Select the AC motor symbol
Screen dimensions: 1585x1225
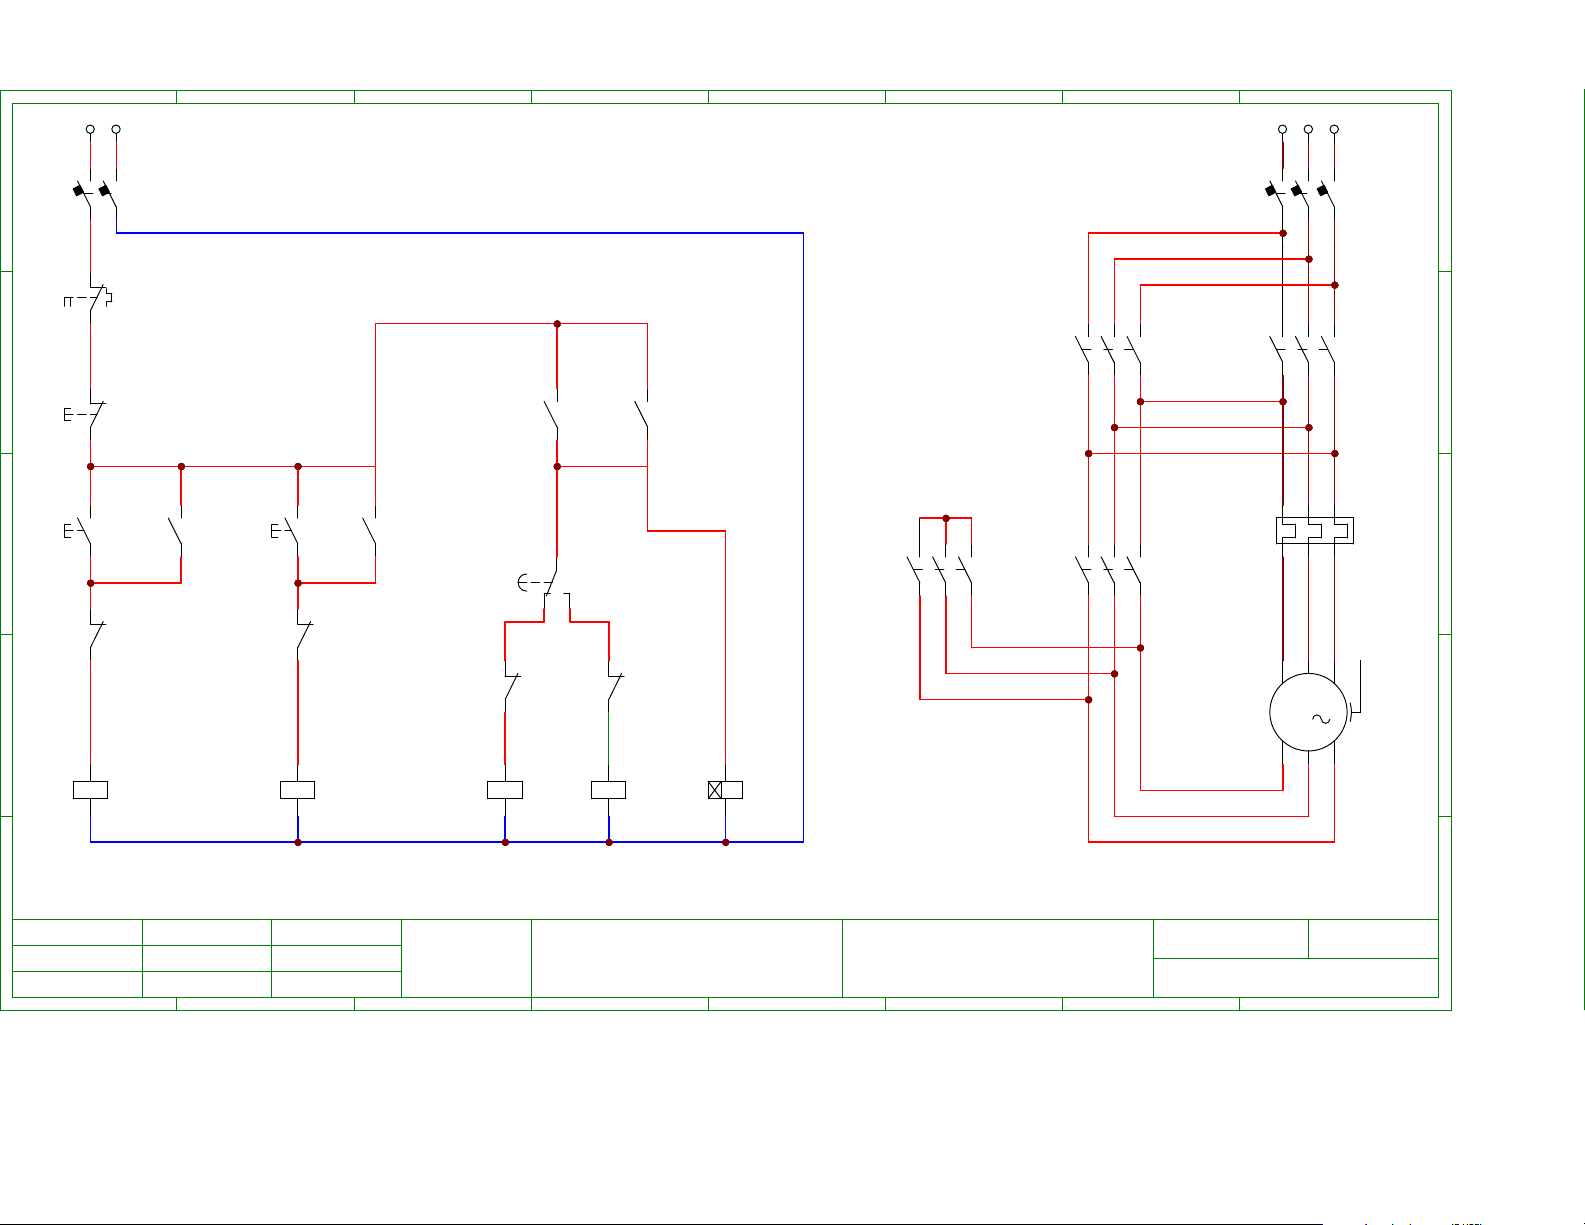click(1308, 712)
